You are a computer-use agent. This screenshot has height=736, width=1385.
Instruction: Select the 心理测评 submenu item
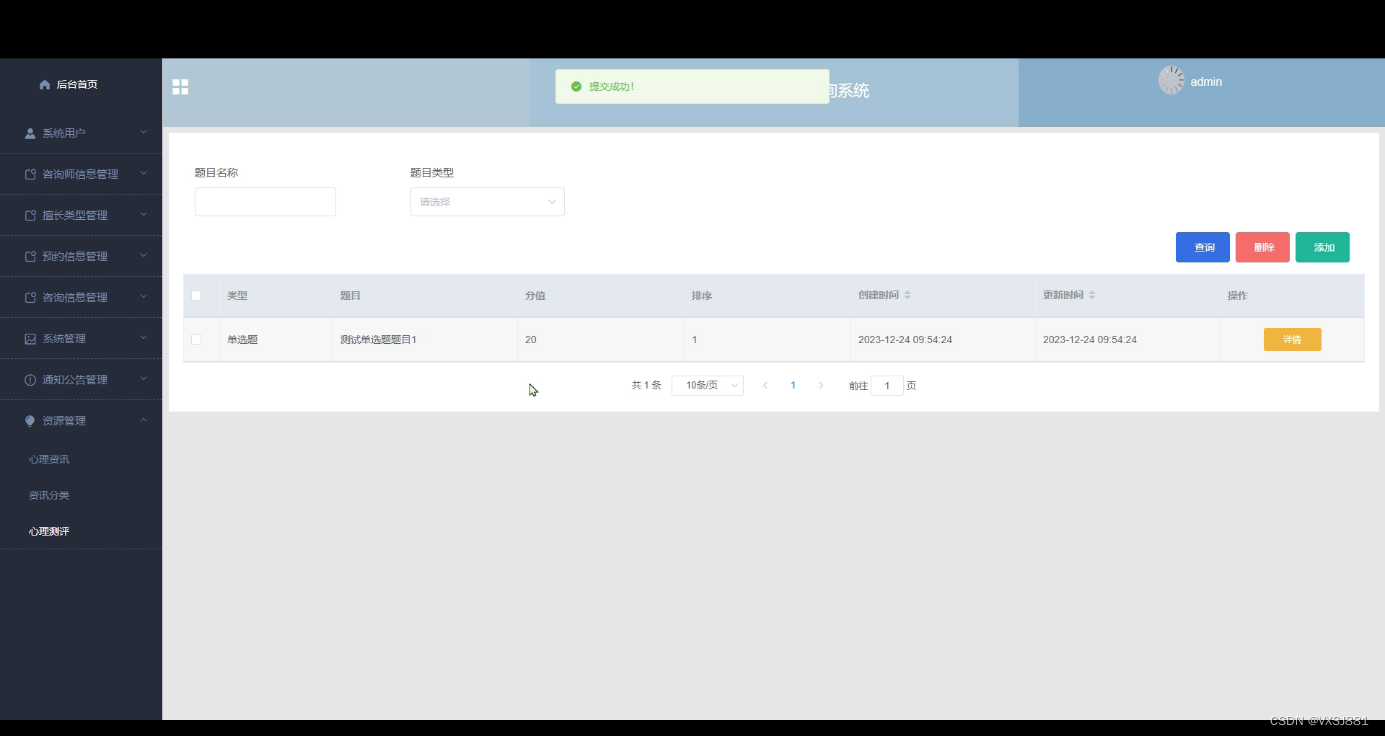coord(49,531)
